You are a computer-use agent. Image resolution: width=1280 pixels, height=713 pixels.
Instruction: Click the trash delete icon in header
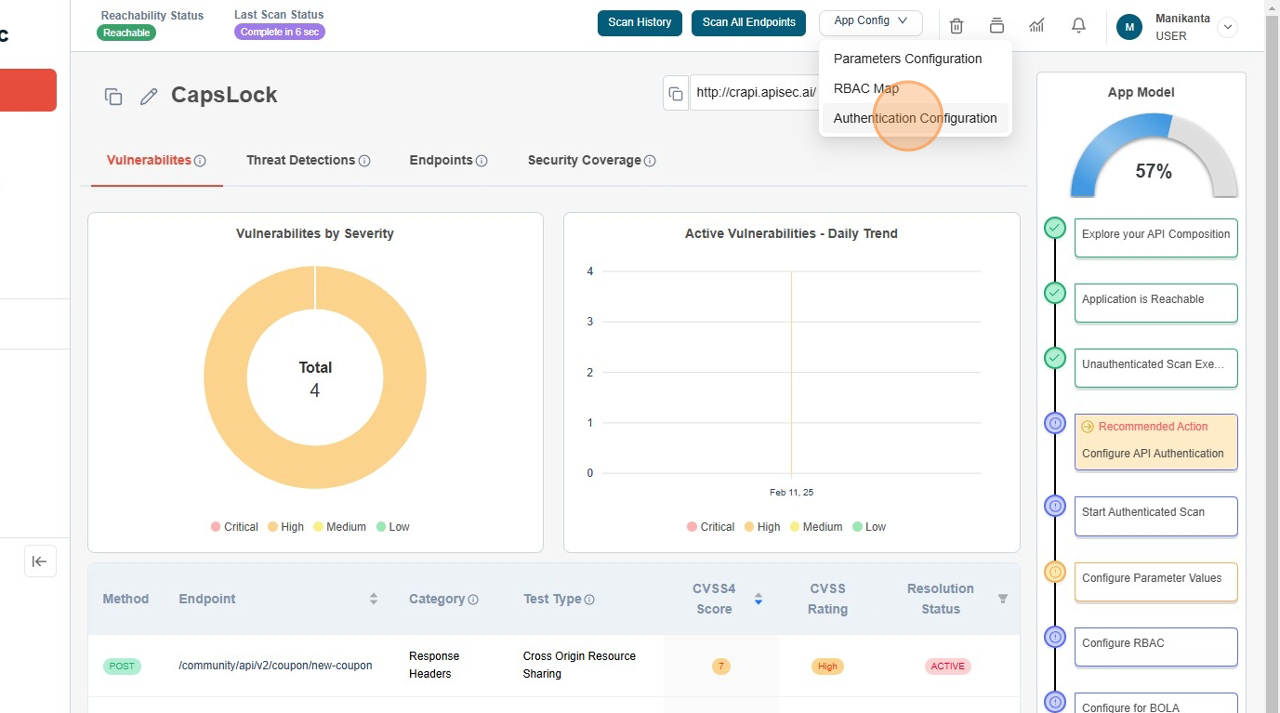(956, 26)
